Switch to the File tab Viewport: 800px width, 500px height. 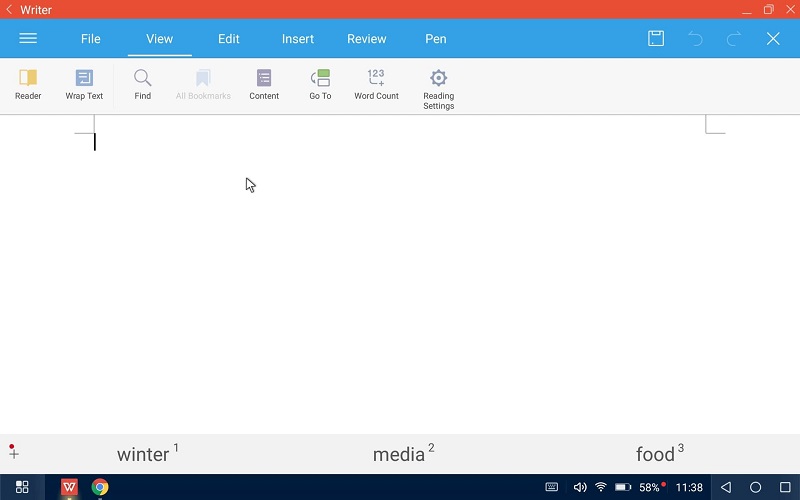[90, 39]
